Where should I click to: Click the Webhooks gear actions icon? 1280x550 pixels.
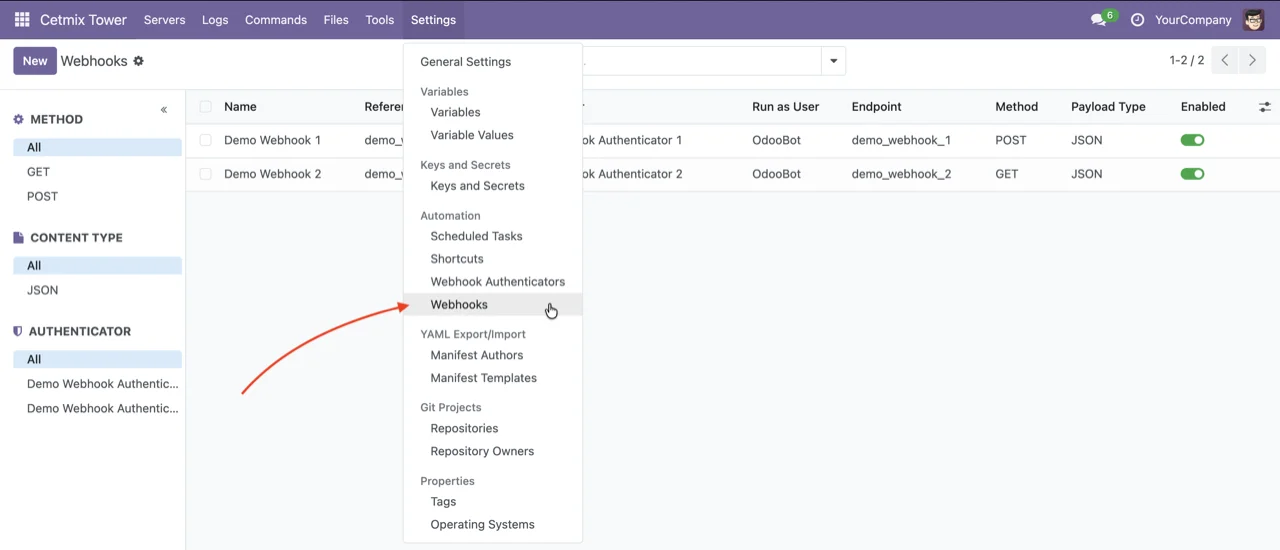[138, 61]
